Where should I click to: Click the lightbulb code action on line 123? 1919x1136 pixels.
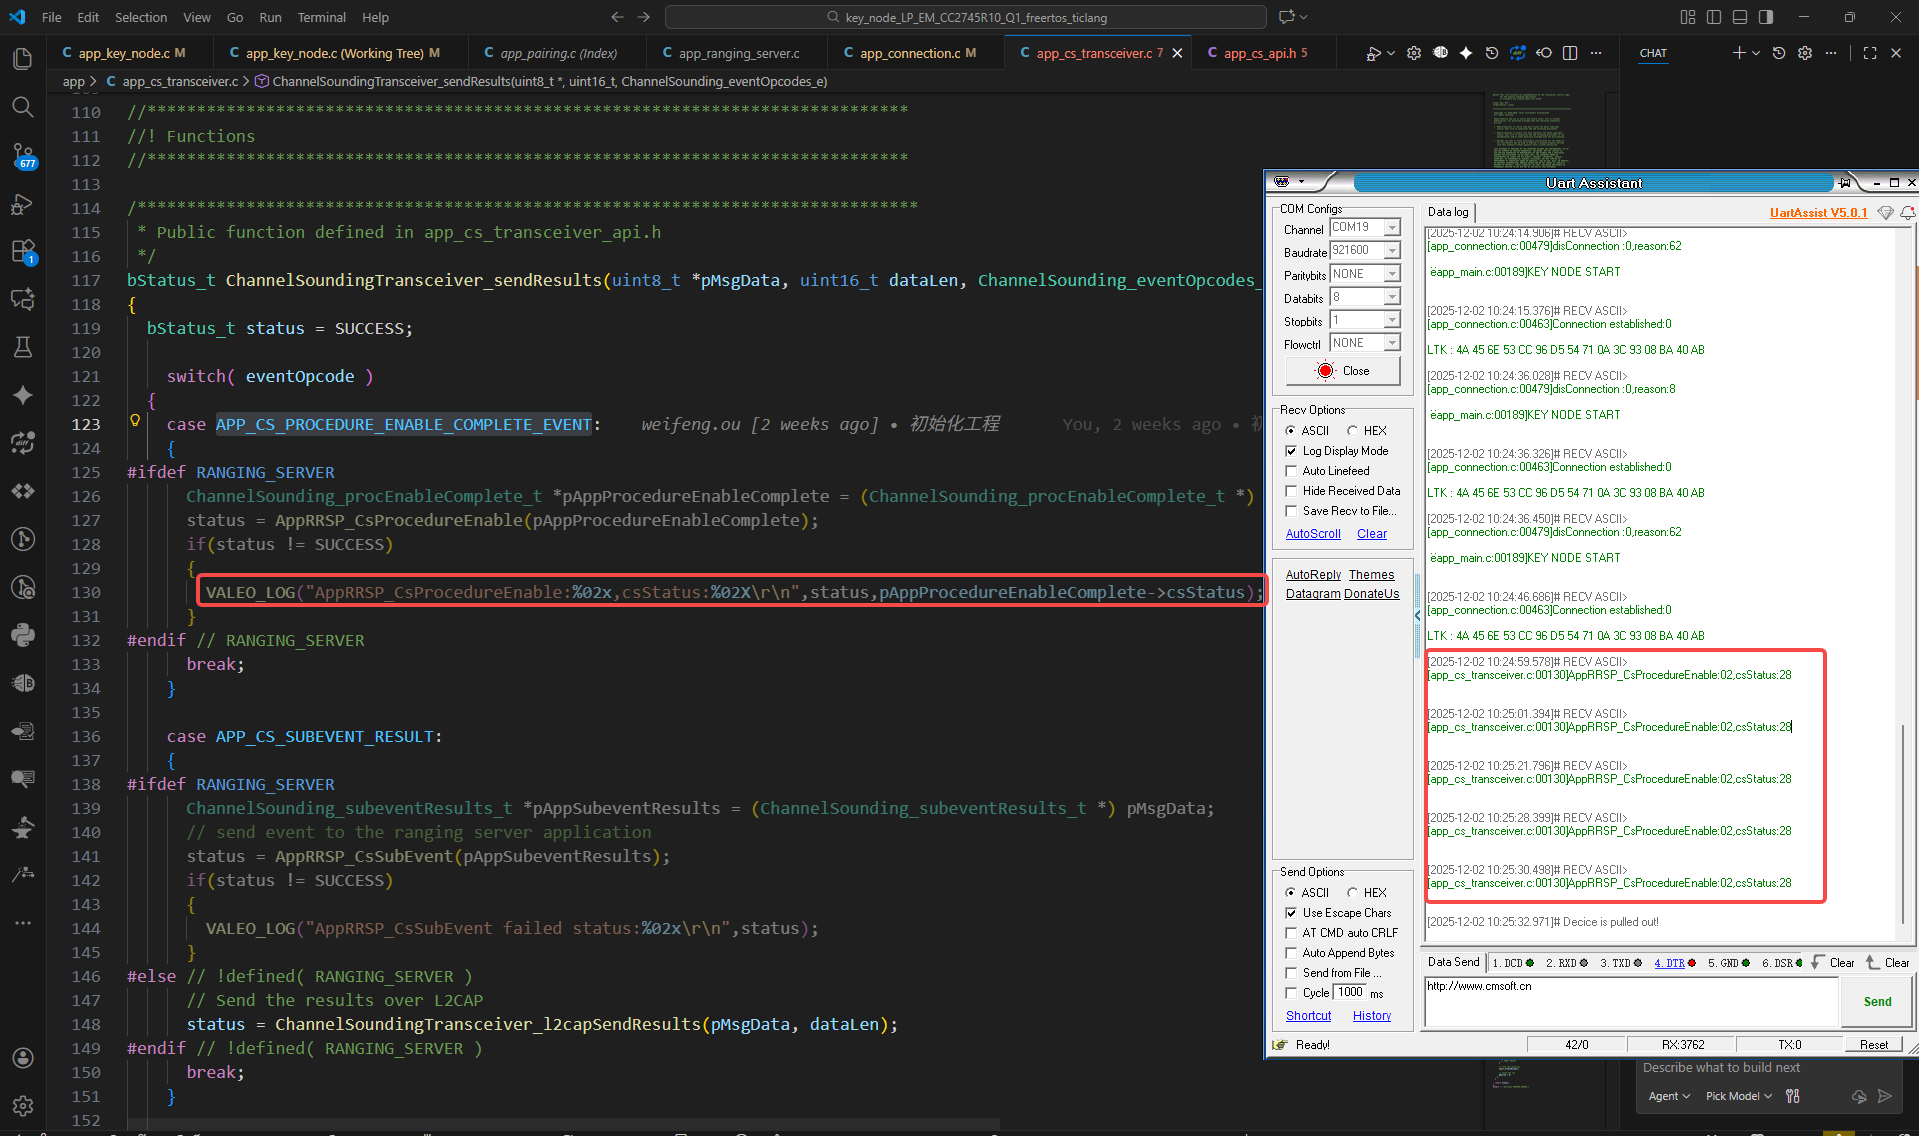135,421
